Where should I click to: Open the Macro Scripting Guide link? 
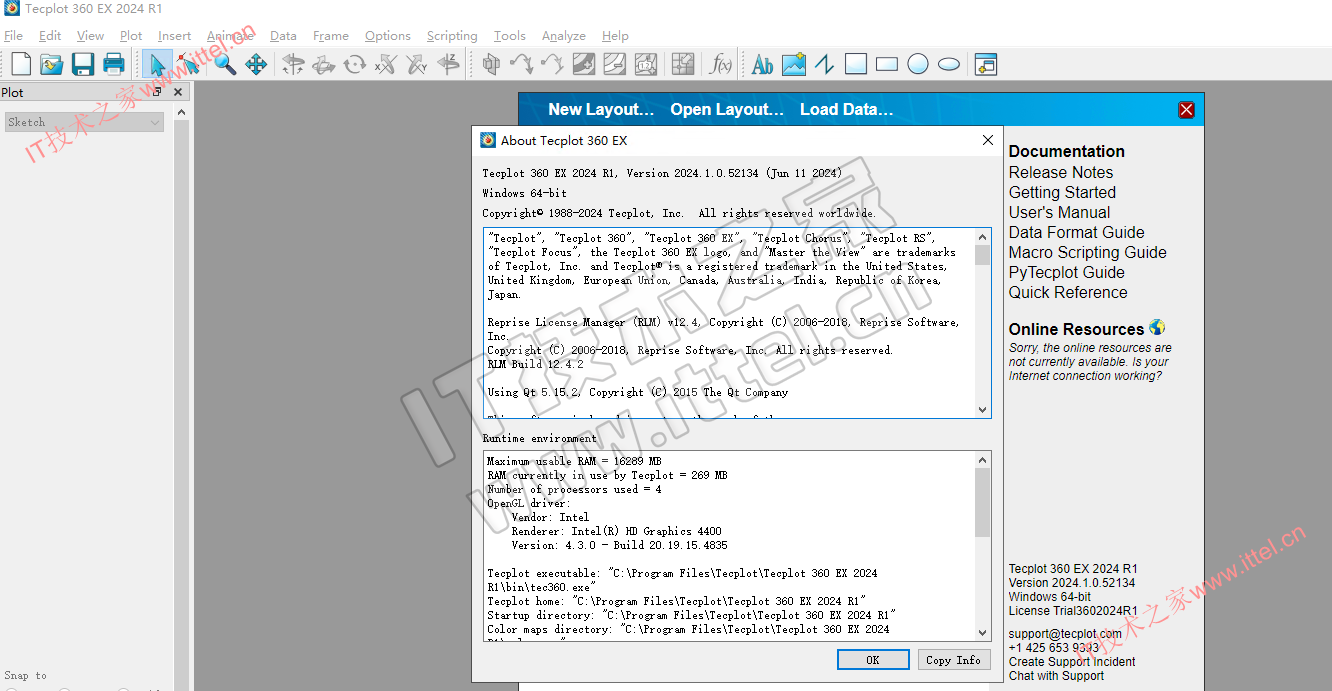(1088, 252)
